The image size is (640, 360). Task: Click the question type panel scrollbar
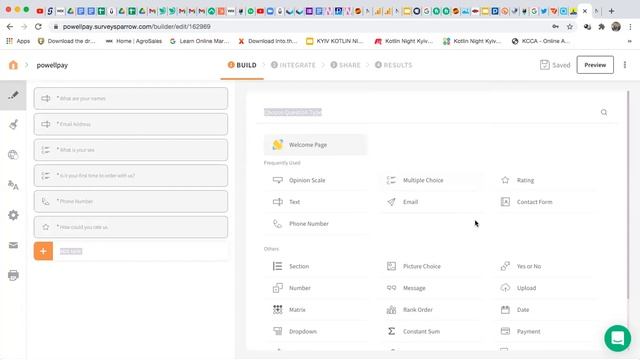pyautogui.click(x=628, y=196)
